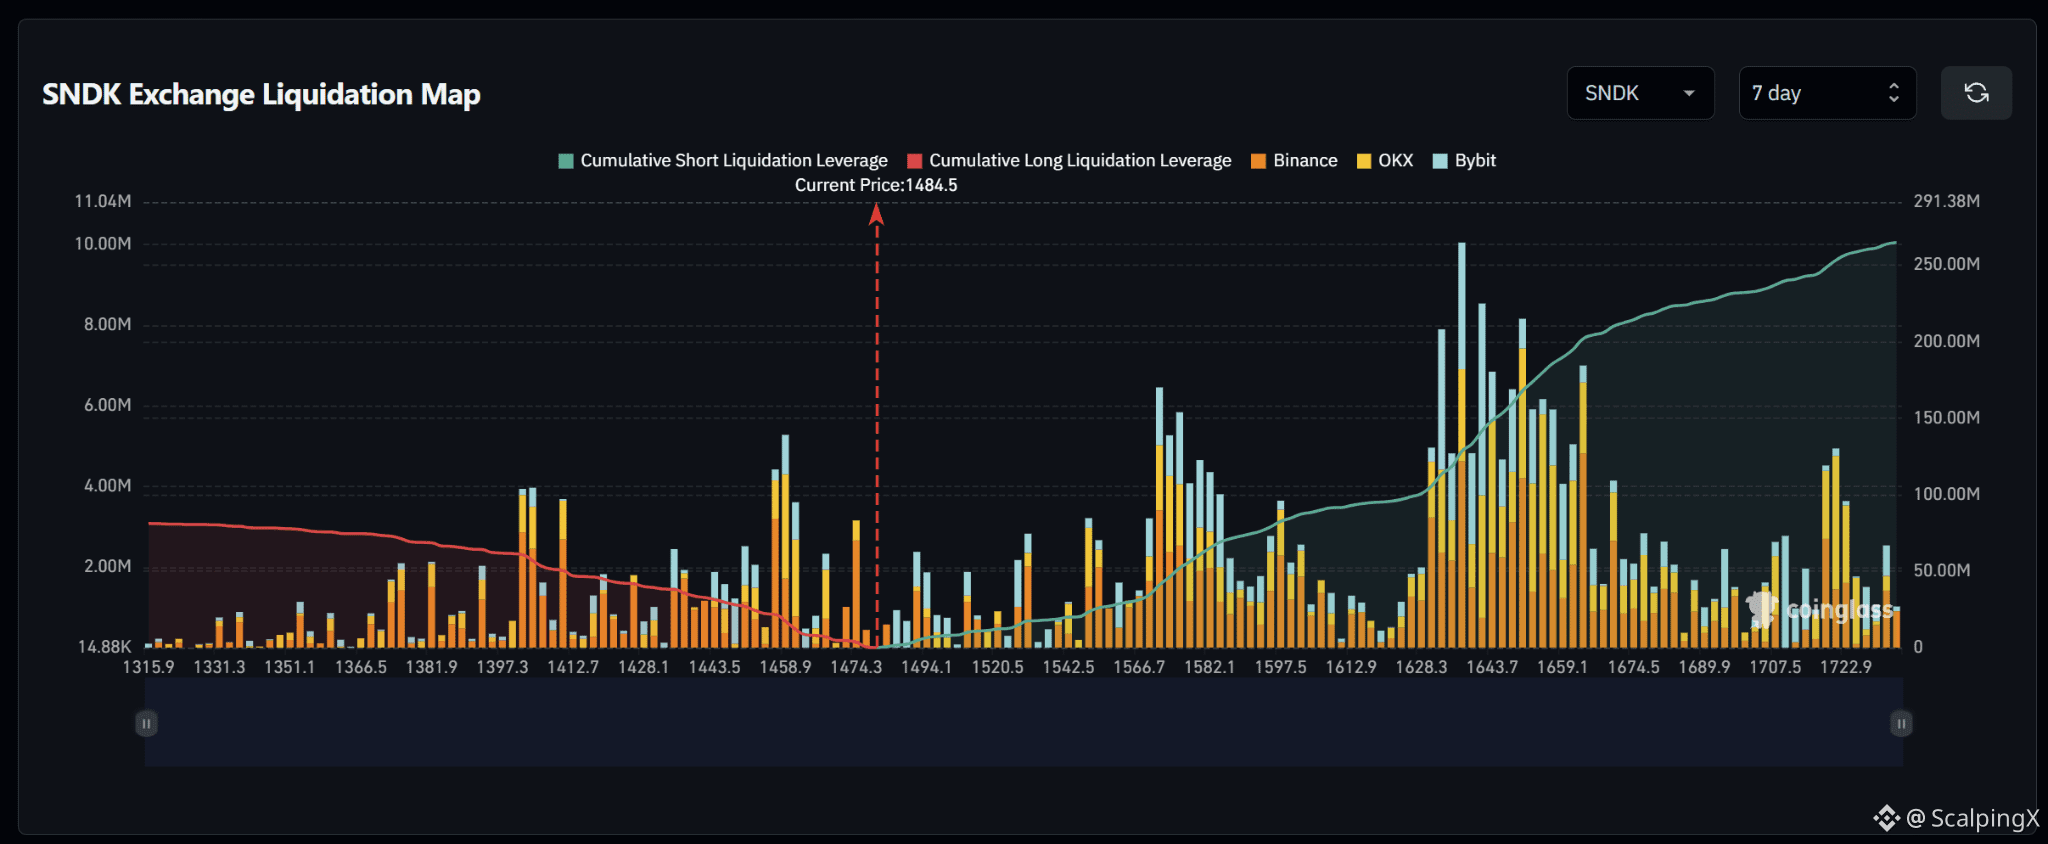
Task: Click the 14.88K left axis label
Action: click(105, 647)
